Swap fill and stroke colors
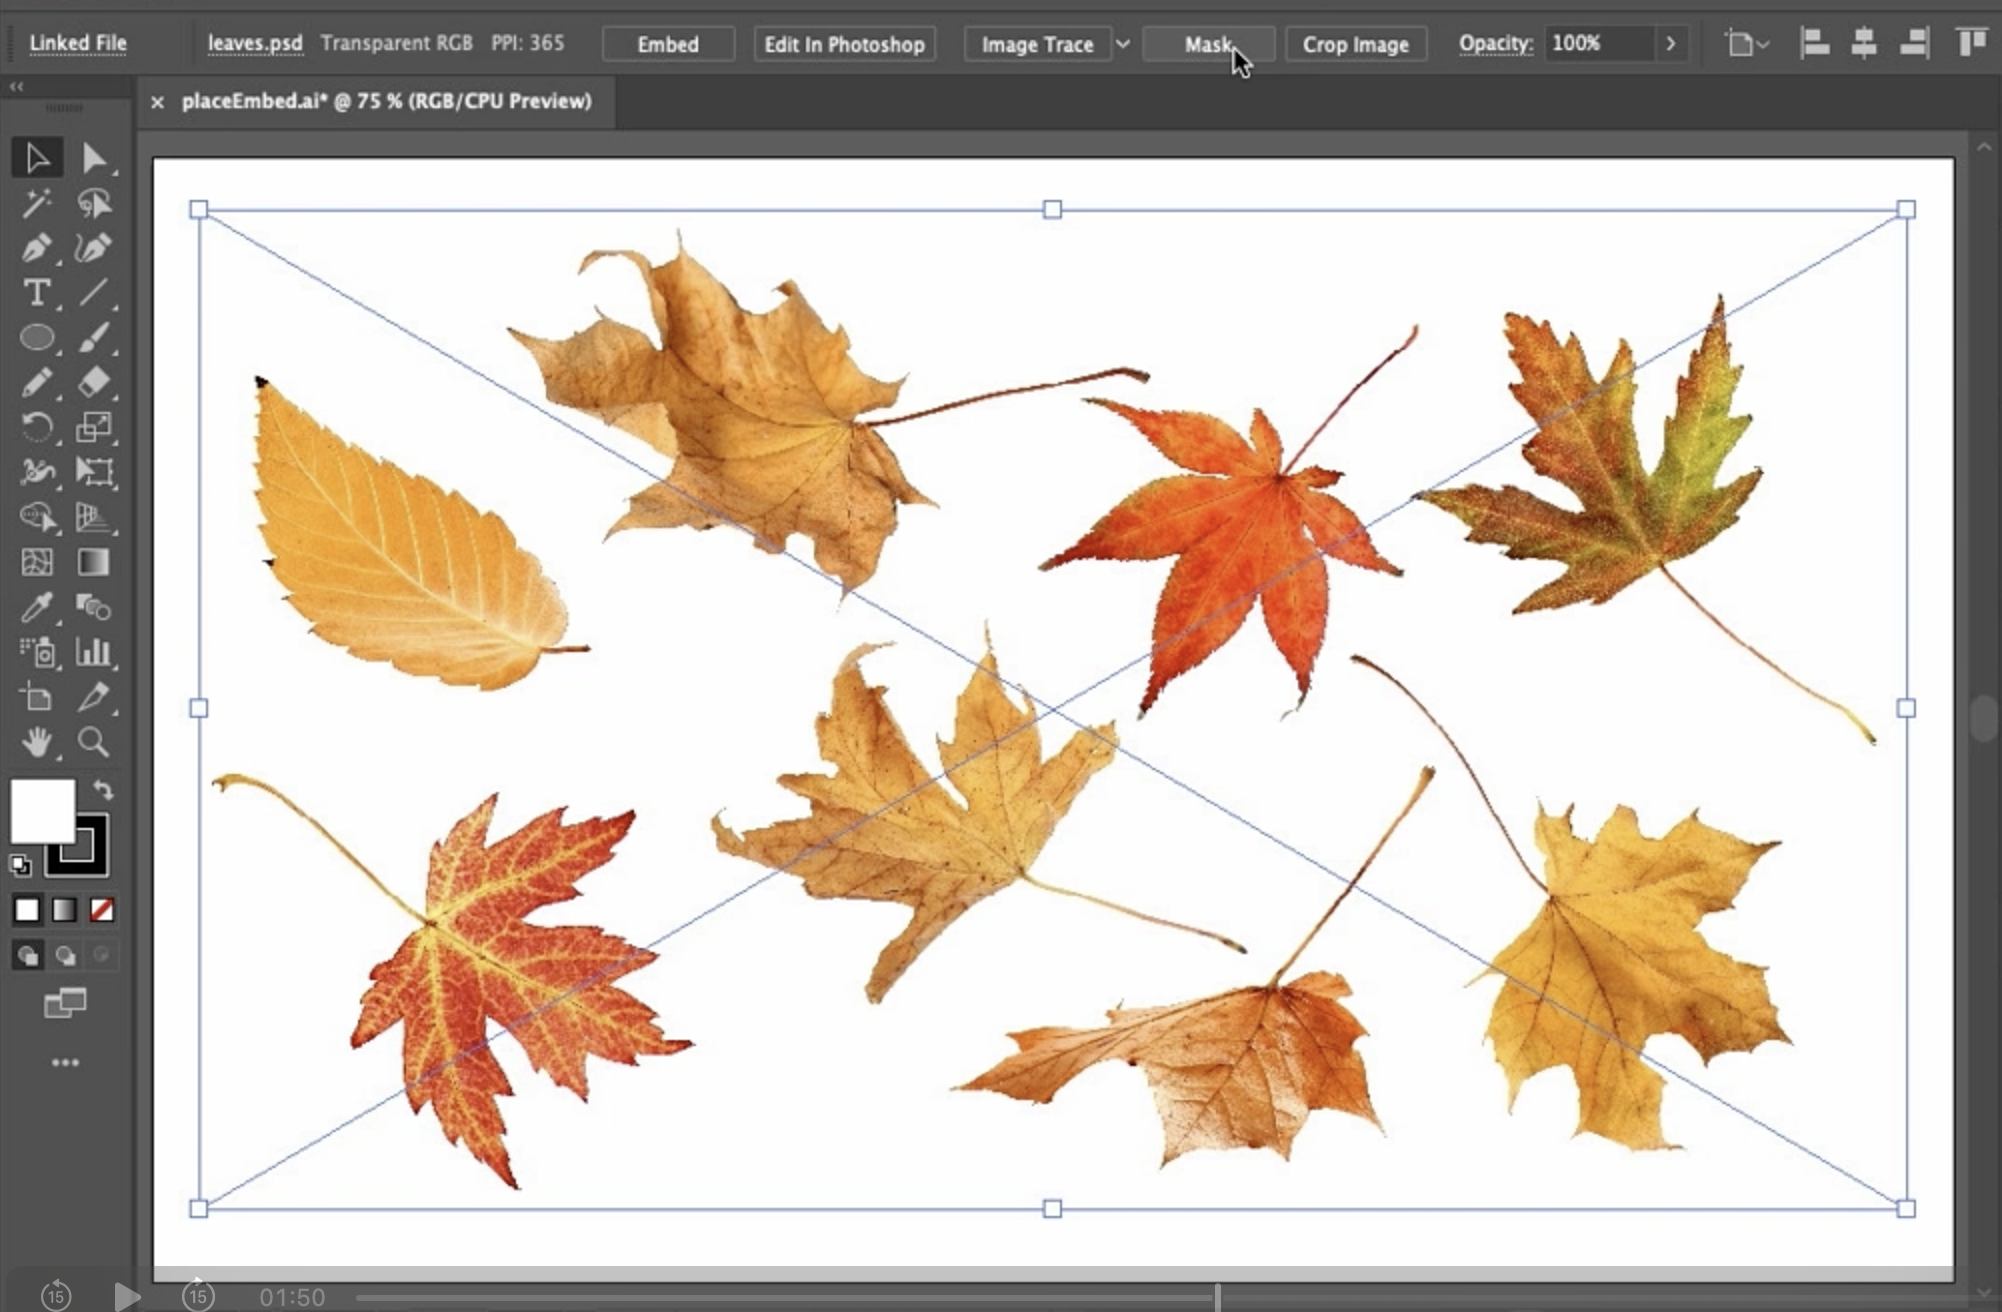The width and height of the screenshot is (2002, 1312). (103, 790)
